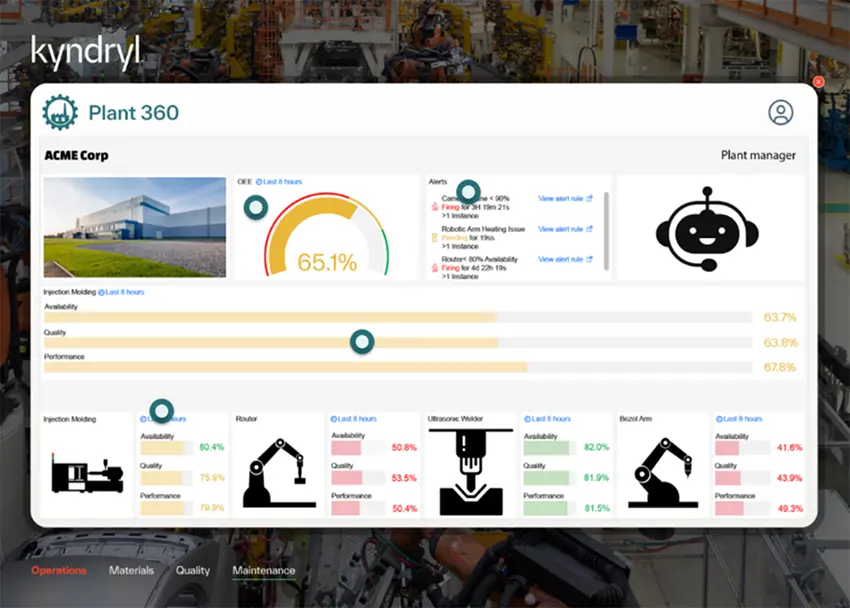
Task: Click the Router Availability bar at 50.8%
Action: pyautogui.click(x=358, y=448)
